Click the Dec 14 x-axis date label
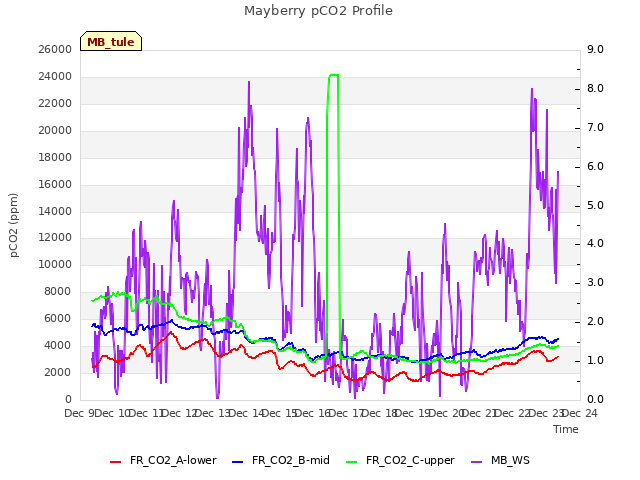The width and height of the screenshot is (640, 480). (246, 413)
